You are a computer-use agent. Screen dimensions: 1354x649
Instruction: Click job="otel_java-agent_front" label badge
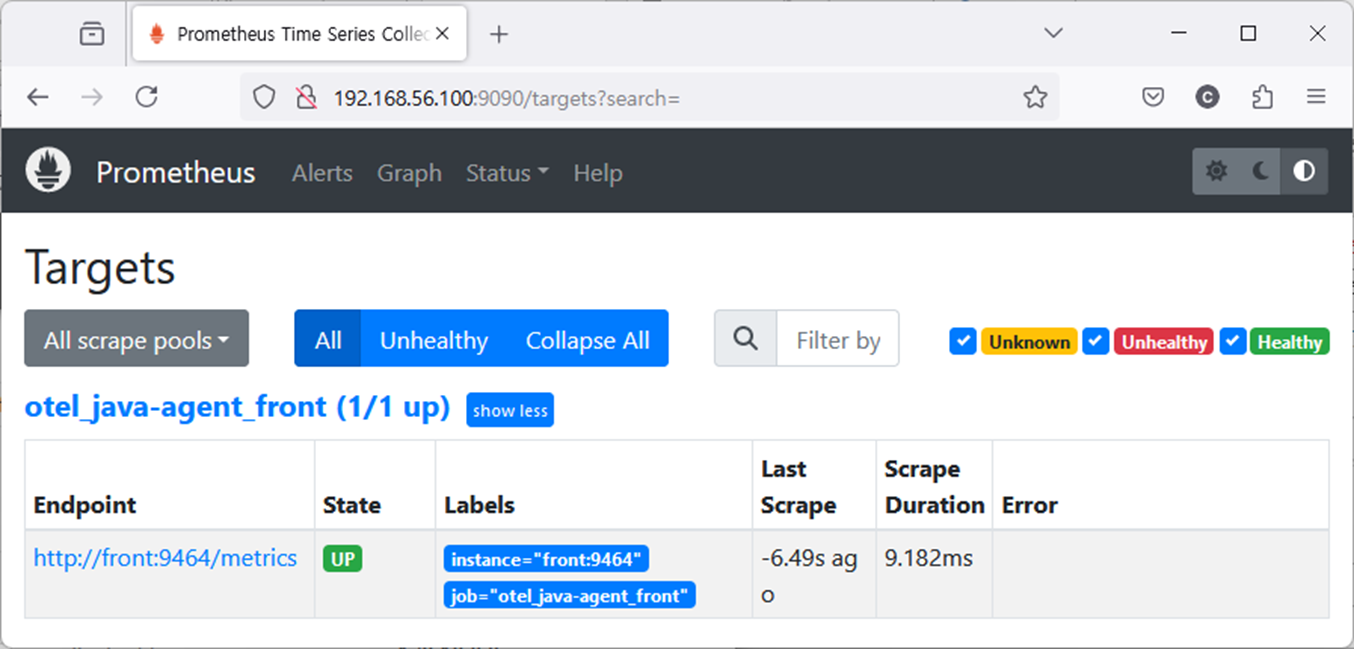point(570,596)
